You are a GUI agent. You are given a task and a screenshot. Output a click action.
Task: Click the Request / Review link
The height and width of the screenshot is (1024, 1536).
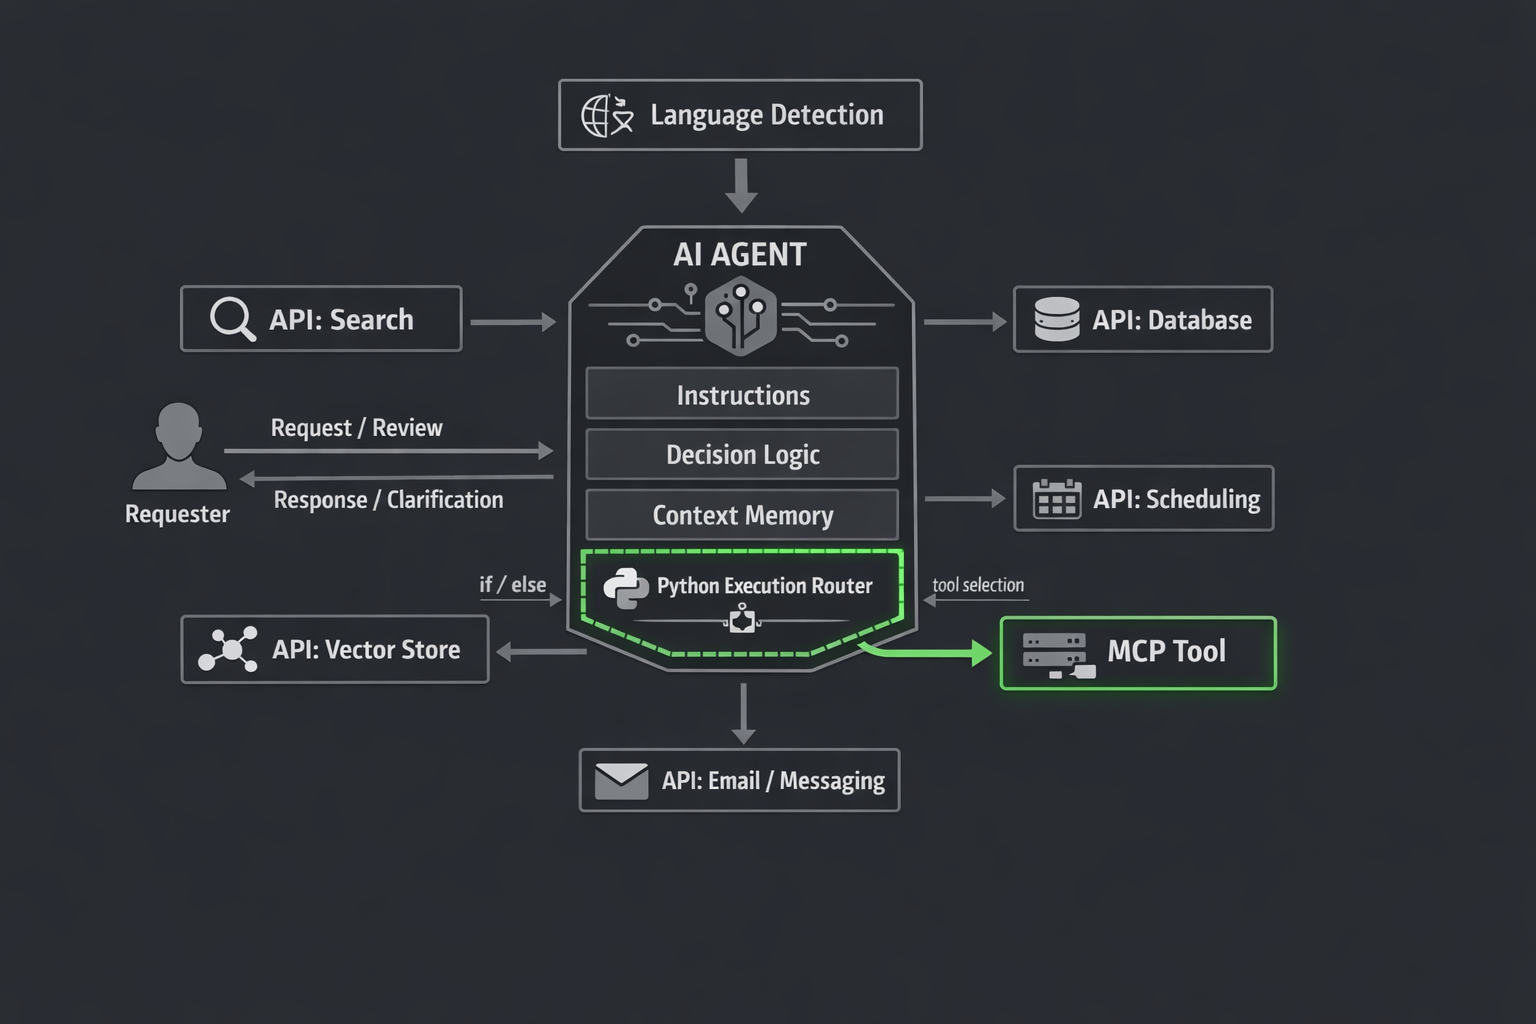pyautogui.click(x=356, y=427)
